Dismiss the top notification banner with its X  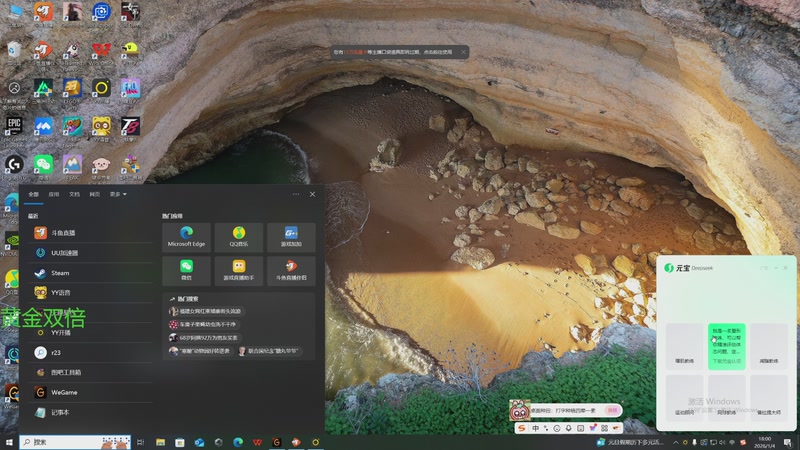pos(463,52)
